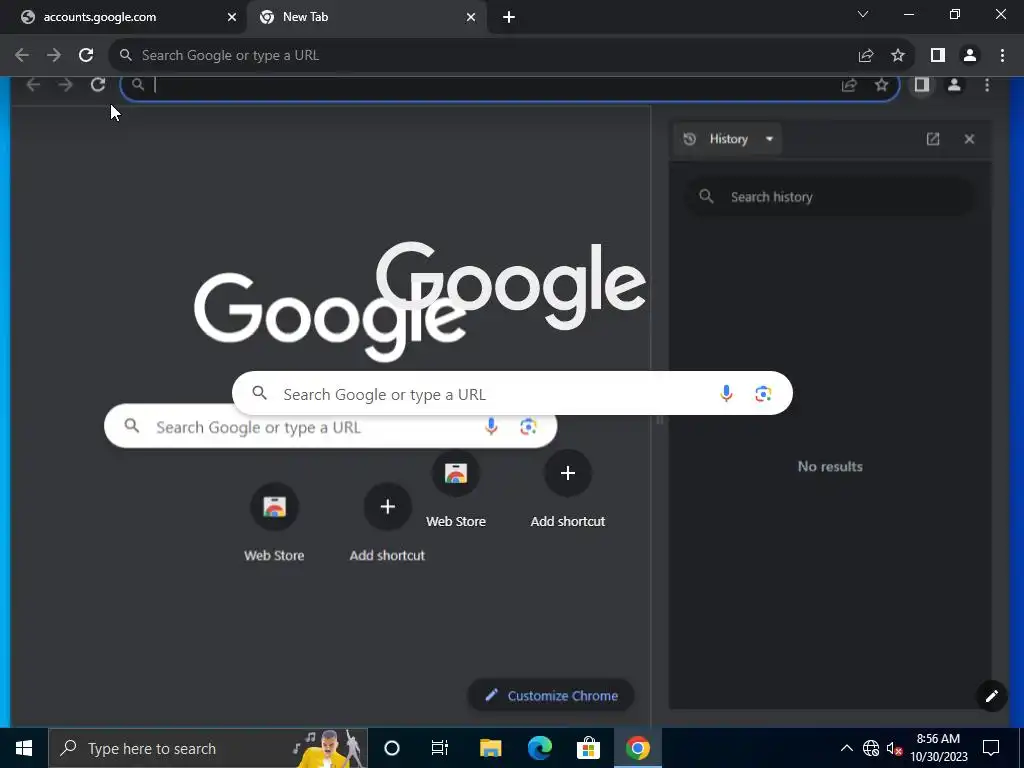Open the three-dot menu in the dimmed second toolbar
Screen dimensions: 1024x768
[x=987, y=85]
